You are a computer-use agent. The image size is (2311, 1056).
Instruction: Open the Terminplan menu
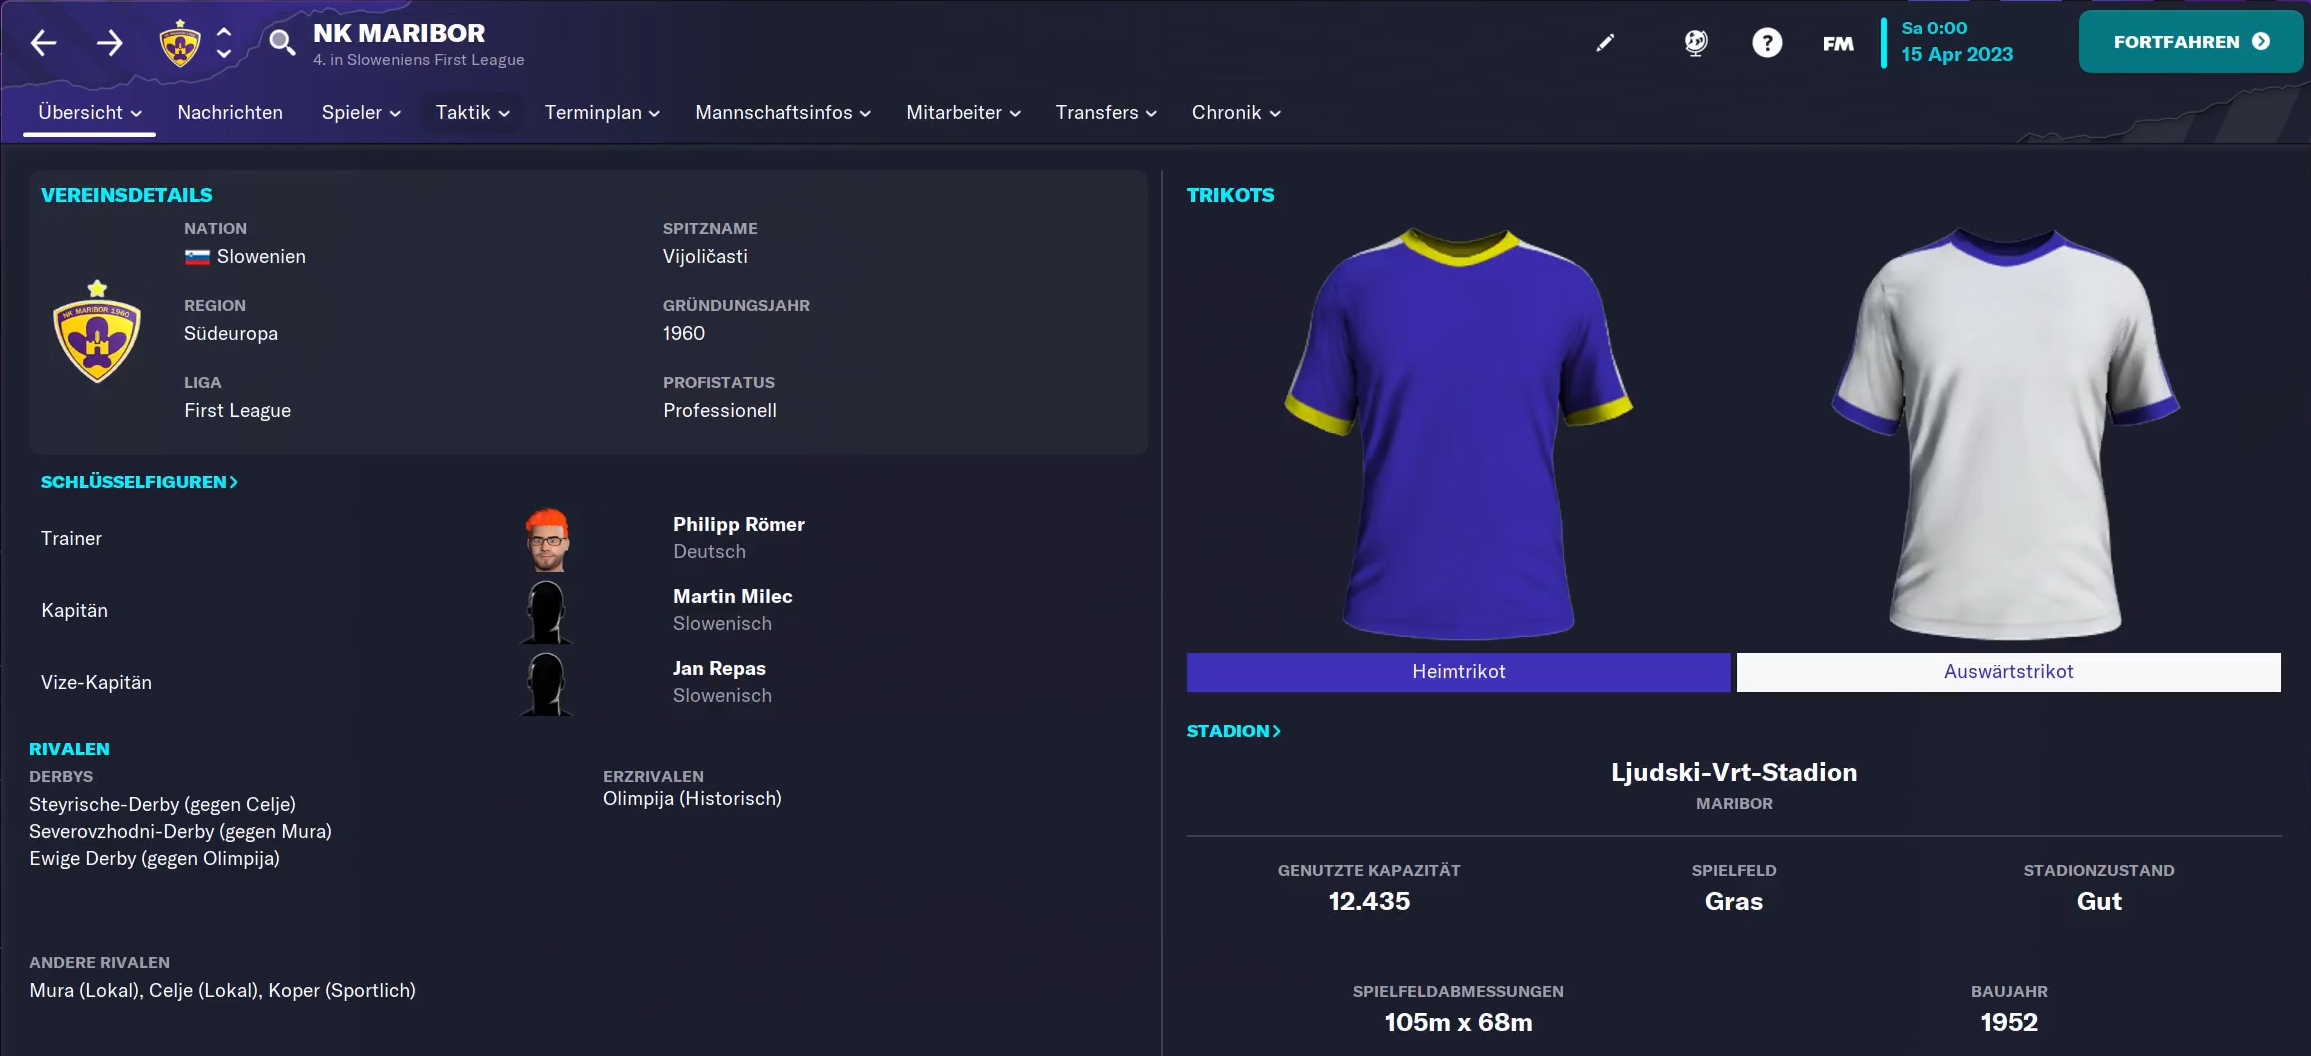(x=602, y=113)
